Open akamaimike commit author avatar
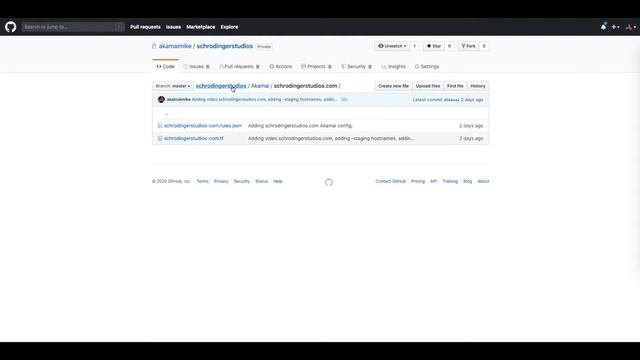 [x=161, y=100]
